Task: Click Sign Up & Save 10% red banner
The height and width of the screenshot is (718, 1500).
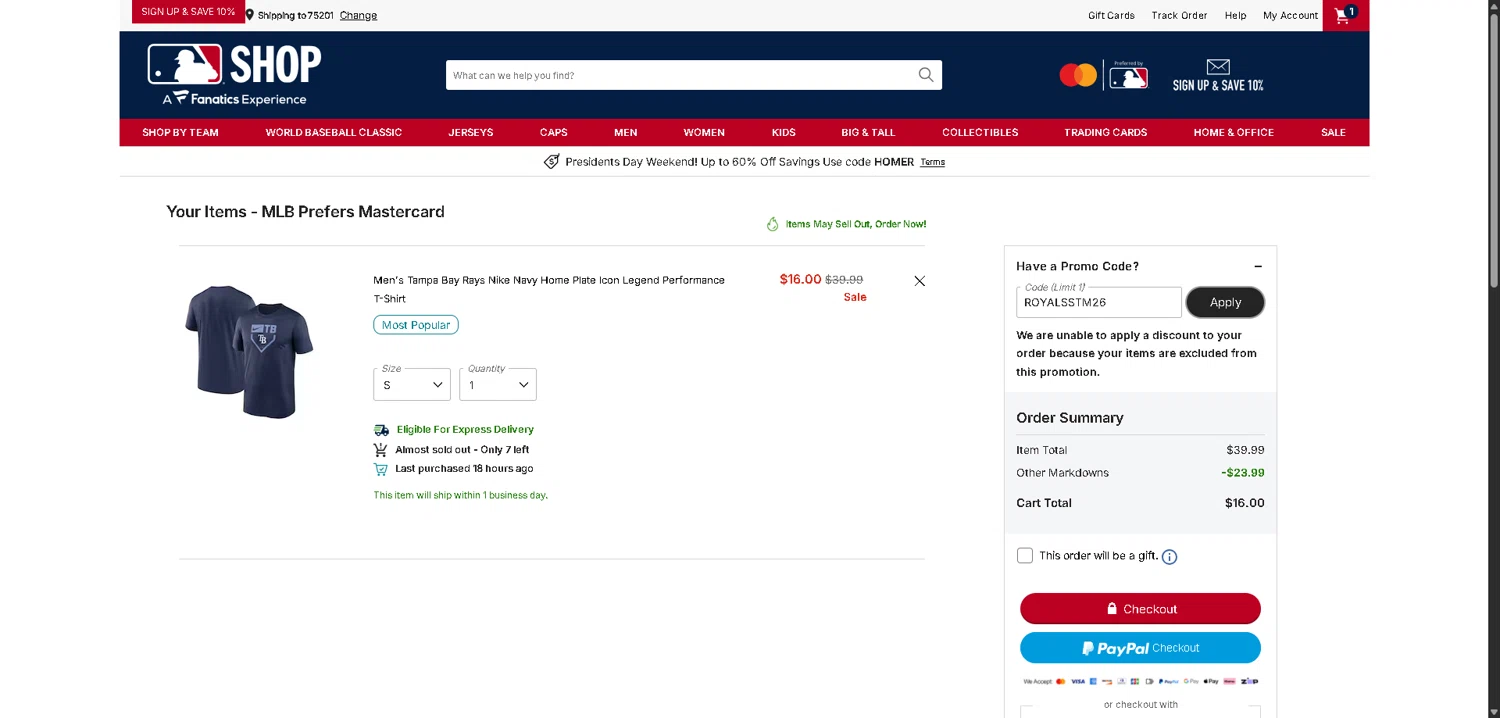Action: tap(188, 12)
